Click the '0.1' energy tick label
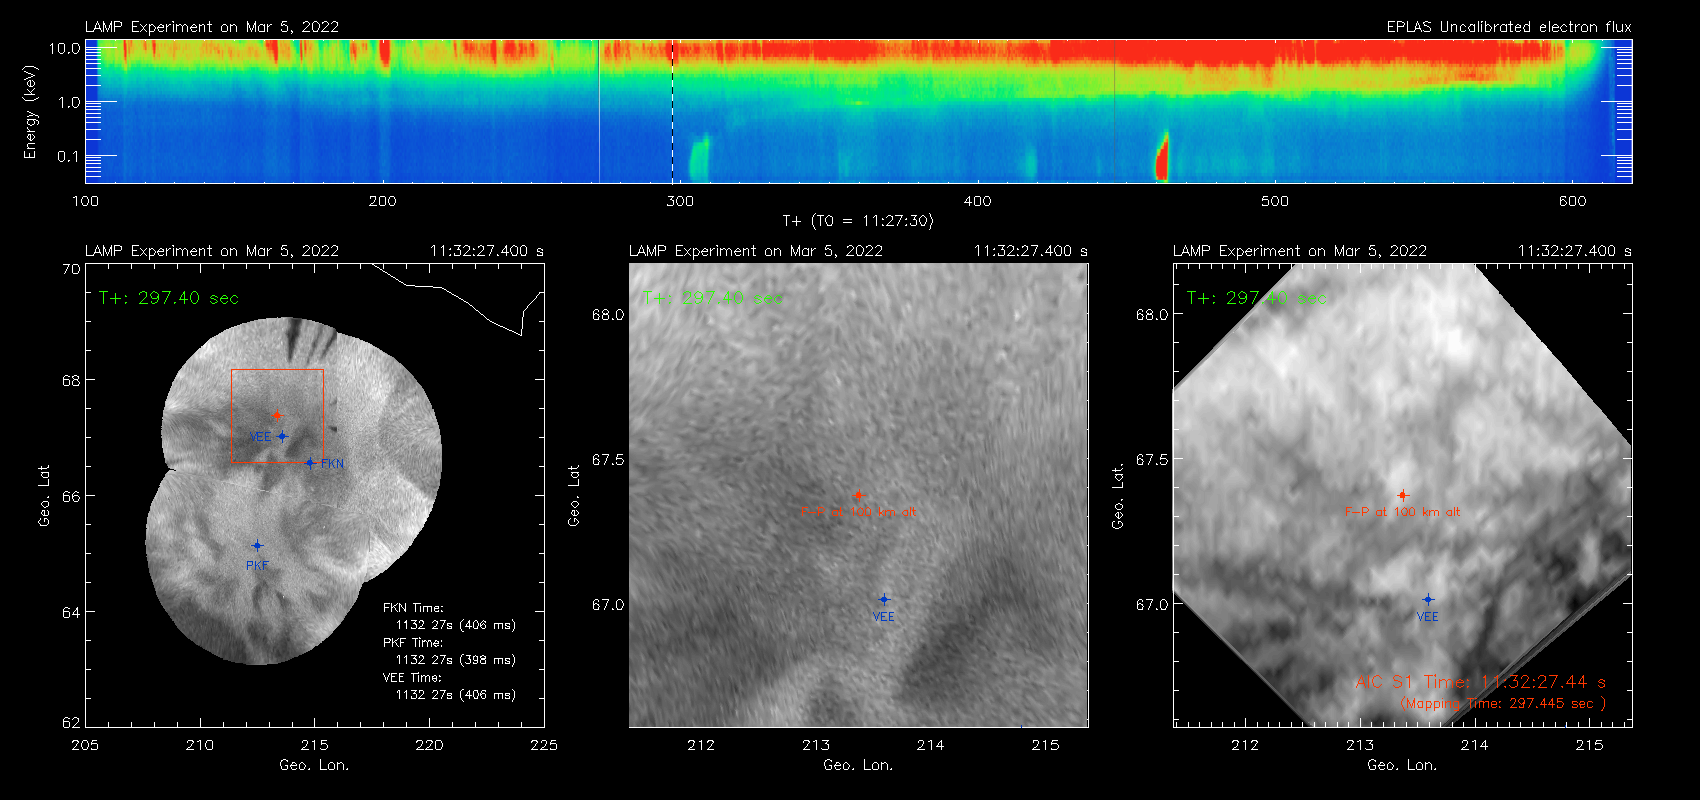This screenshot has height=800, width=1700. pyautogui.click(x=68, y=156)
